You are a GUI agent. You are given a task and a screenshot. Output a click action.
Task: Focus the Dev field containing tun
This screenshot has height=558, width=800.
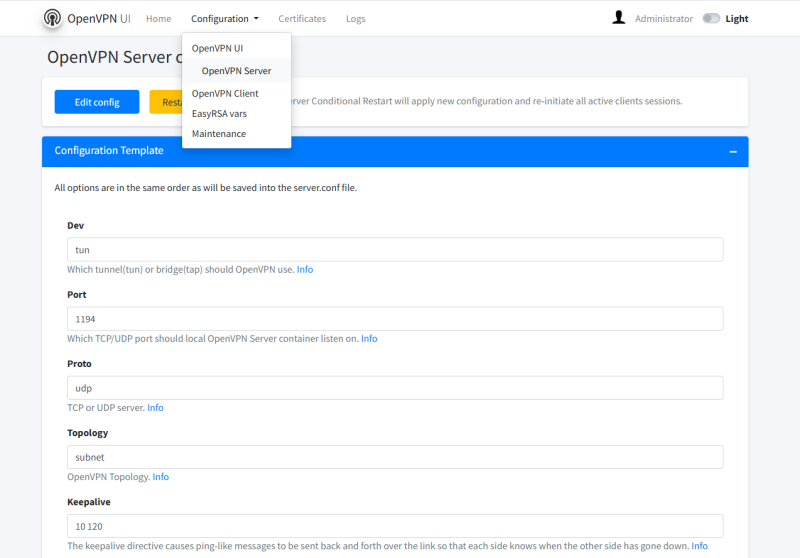point(395,249)
